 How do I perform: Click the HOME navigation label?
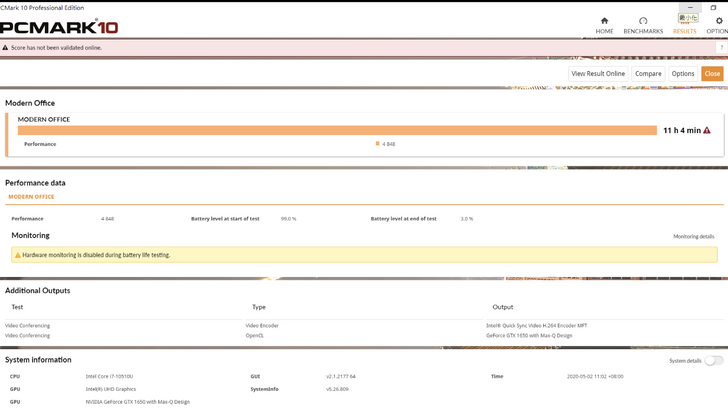[x=604, y=31]
